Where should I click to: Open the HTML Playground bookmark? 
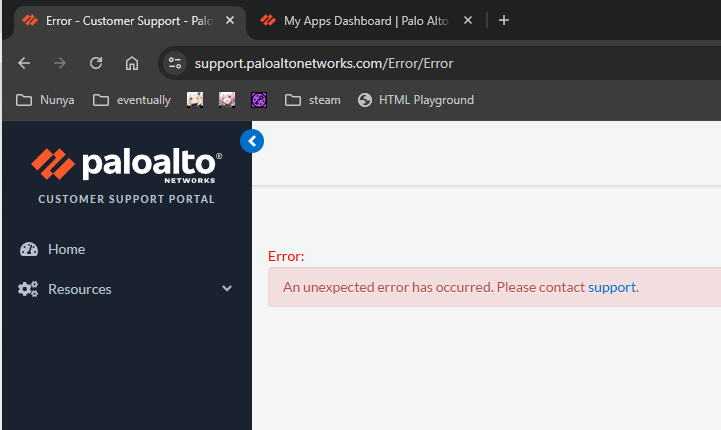[416, 100]
